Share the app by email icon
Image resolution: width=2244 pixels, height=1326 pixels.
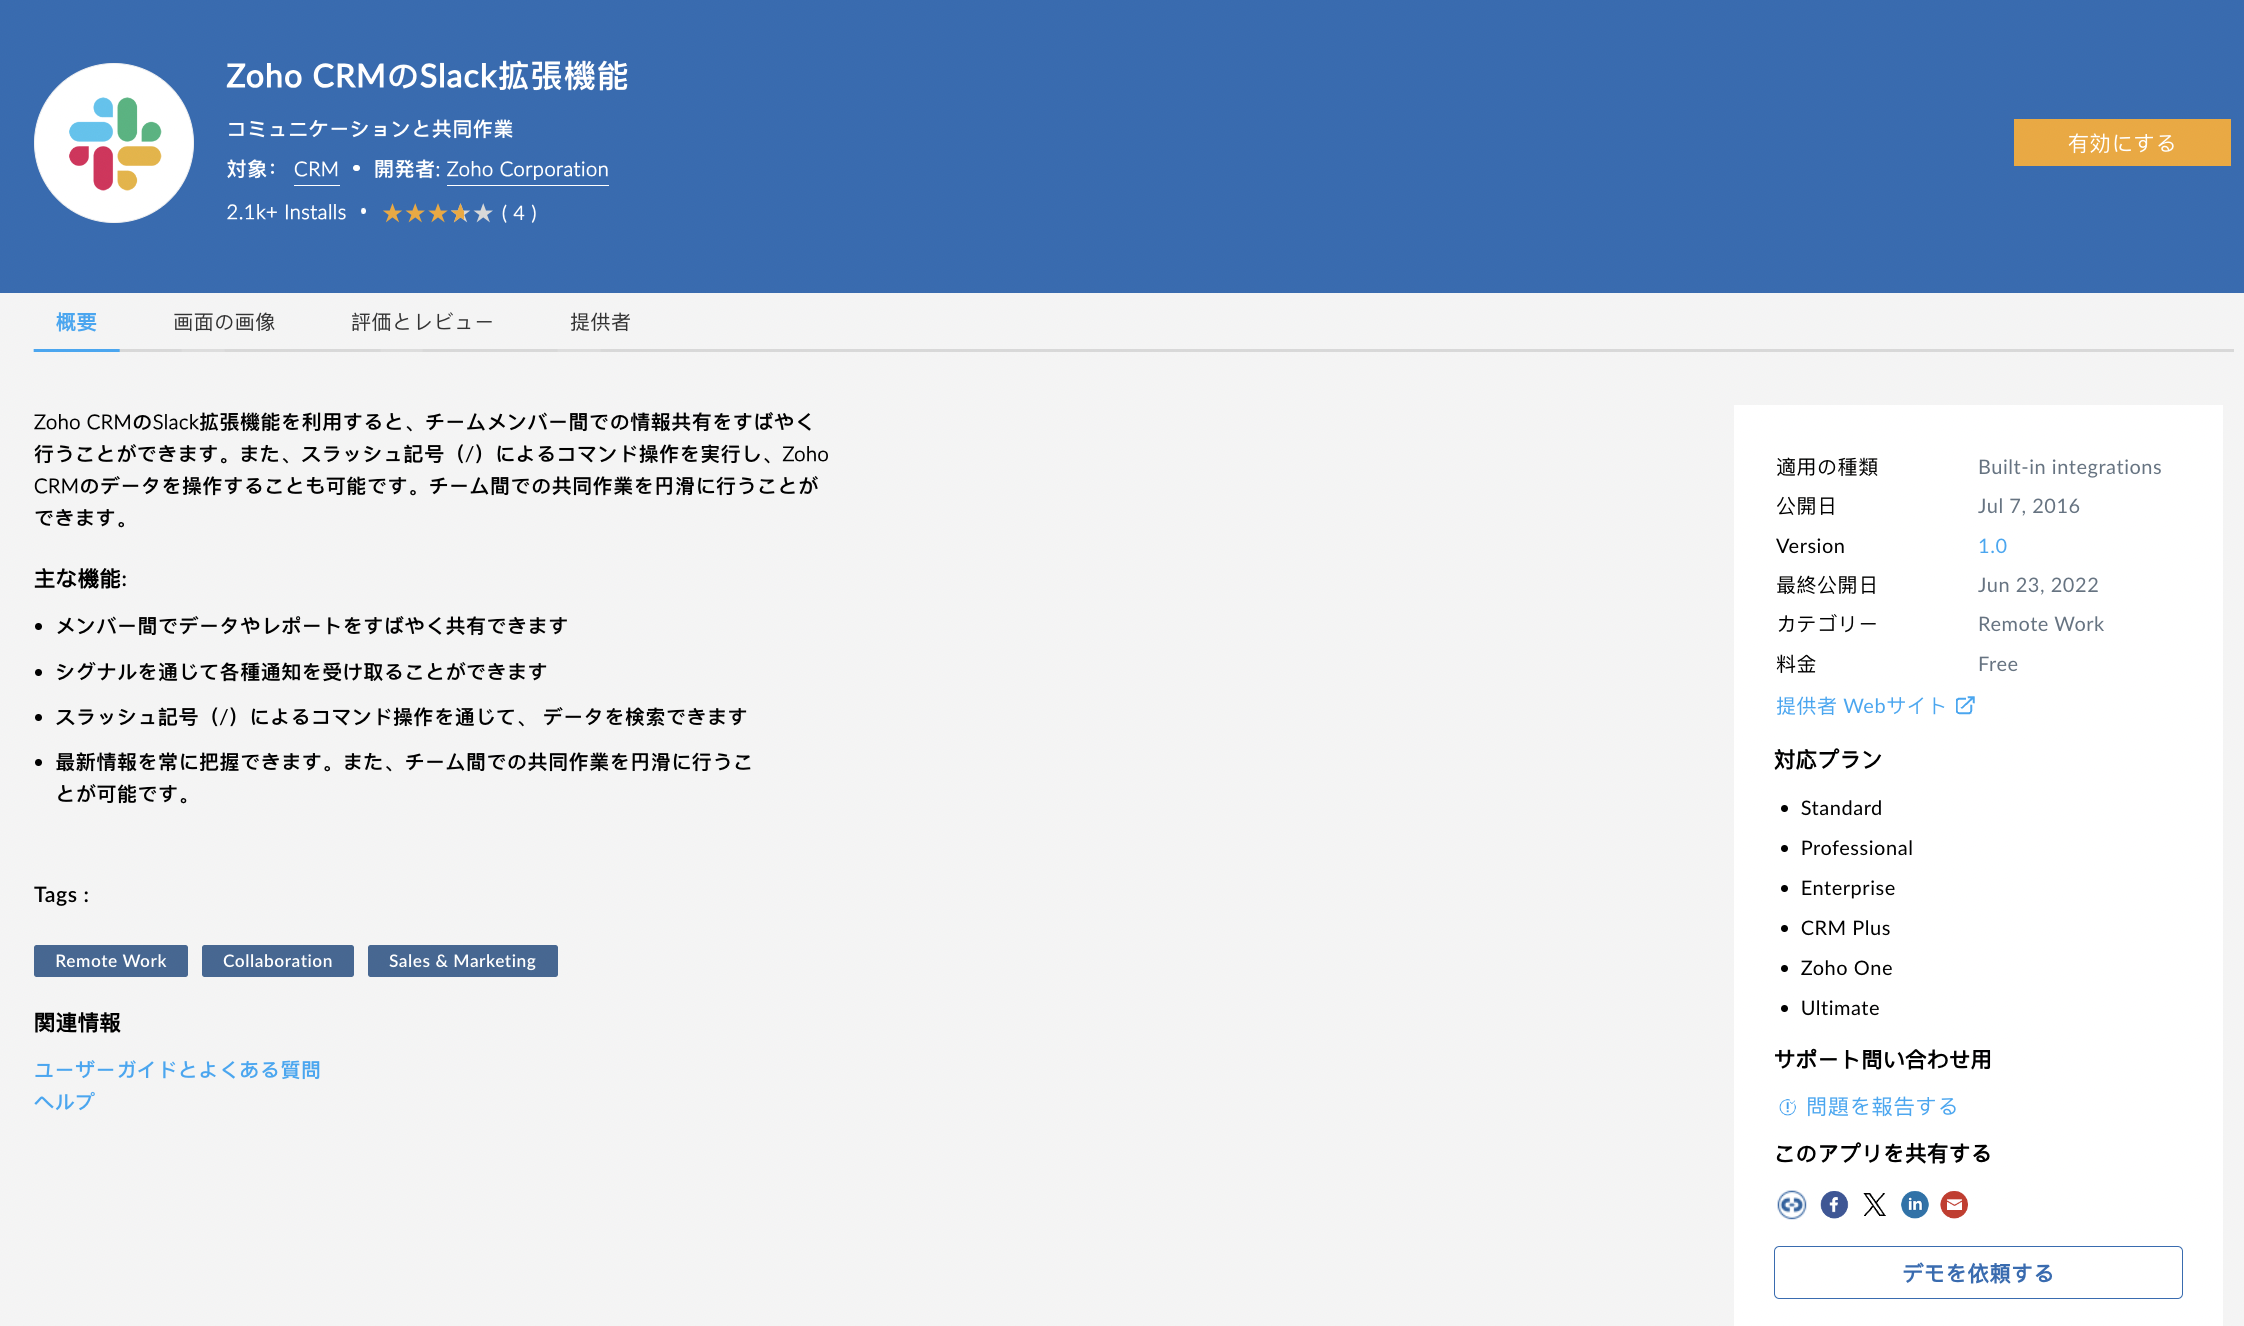pos(1954,1204)
